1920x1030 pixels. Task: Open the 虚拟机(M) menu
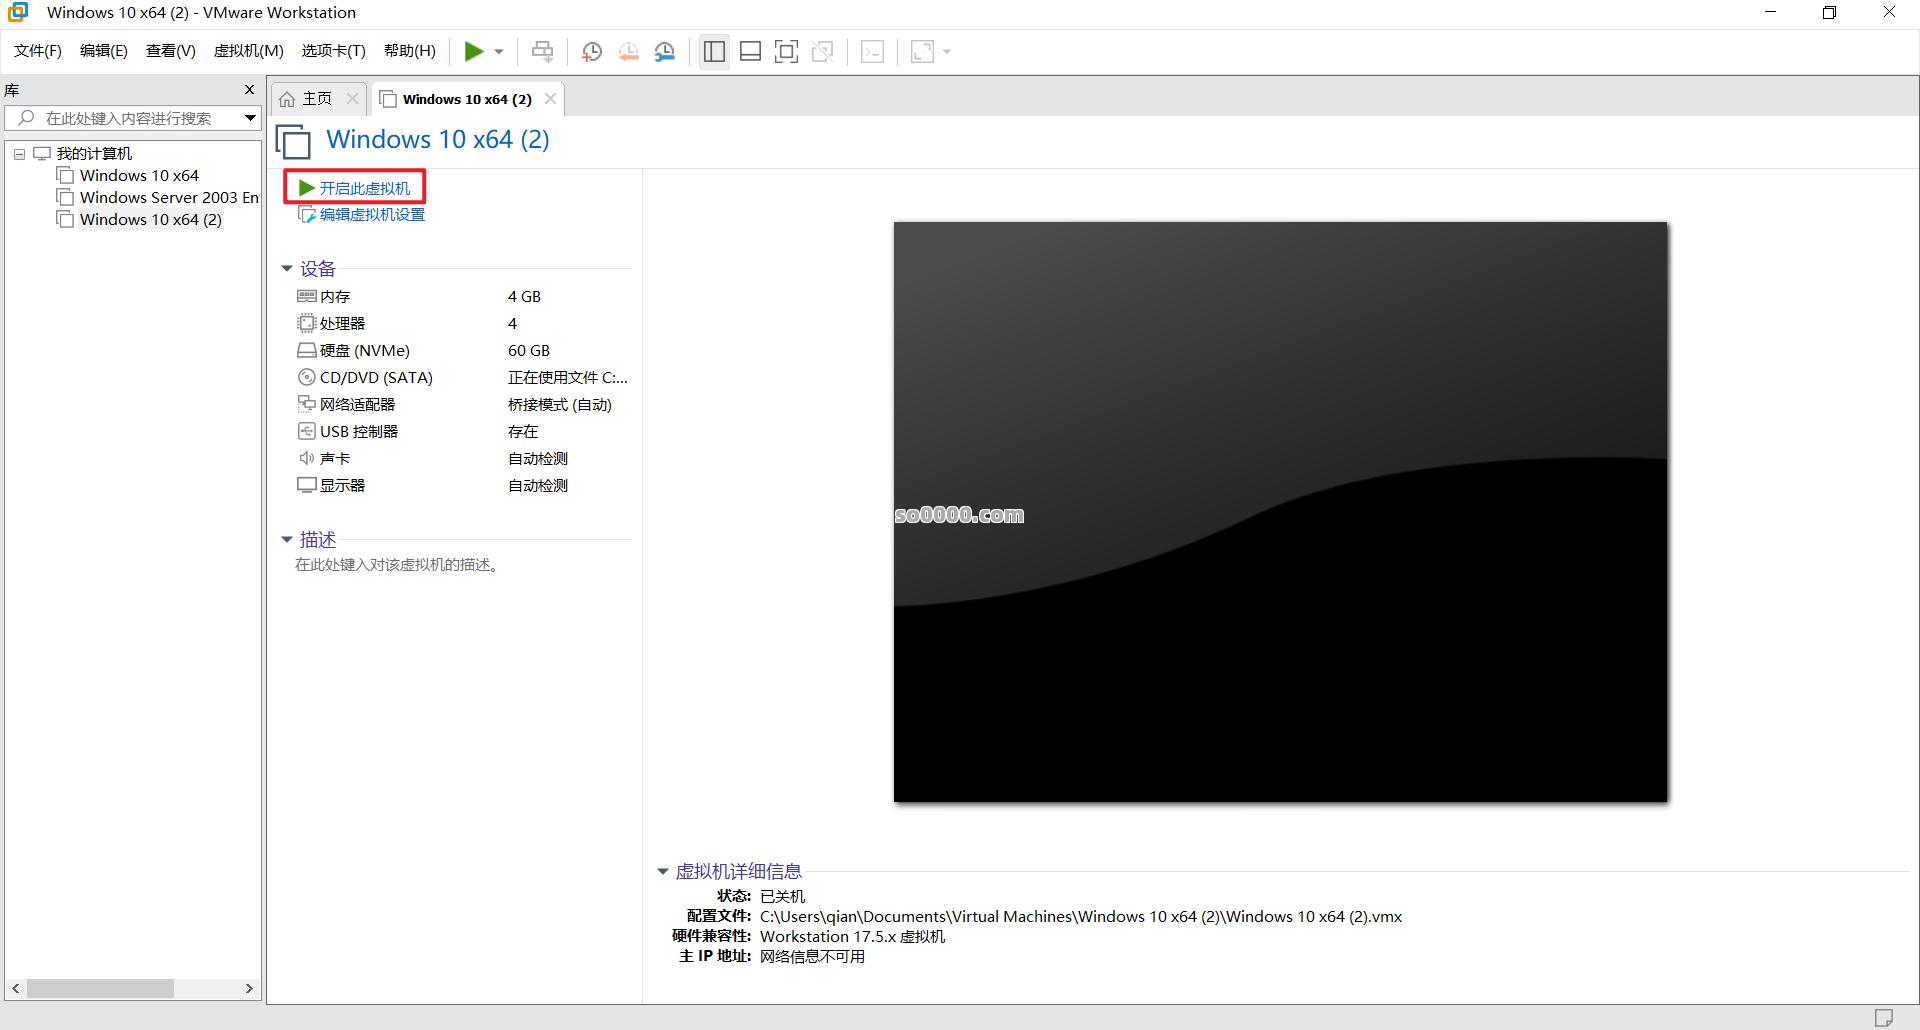point(248,51)
